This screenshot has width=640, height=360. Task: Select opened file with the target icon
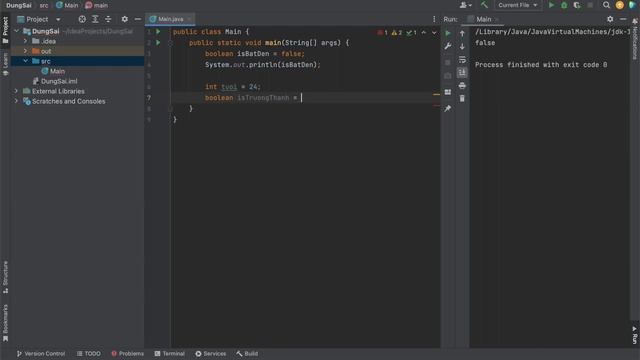(x=82, y=19)
